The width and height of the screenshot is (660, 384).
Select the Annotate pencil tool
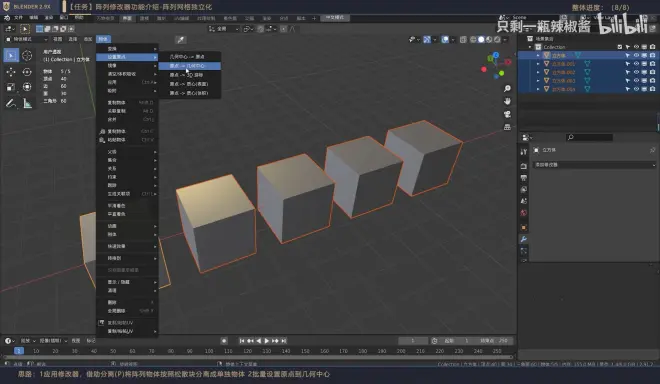coord(11,103)
